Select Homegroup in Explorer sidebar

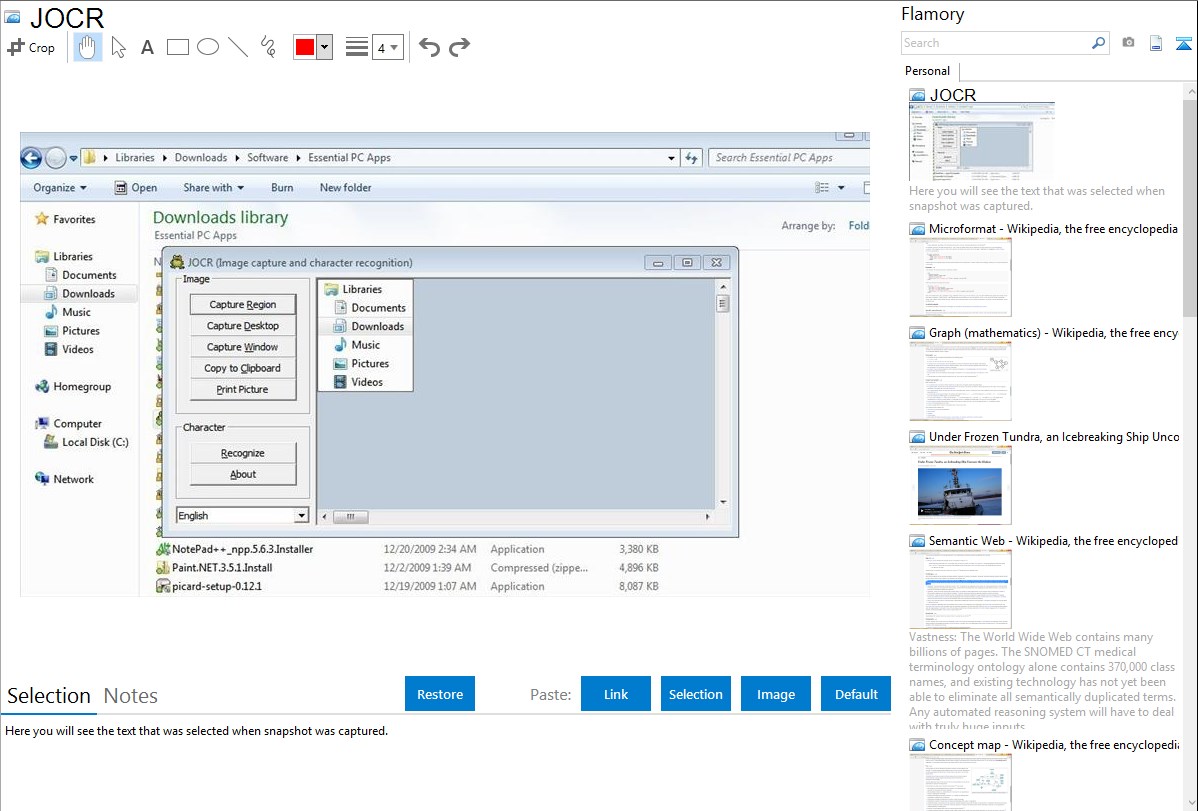(x=73, y=387)
